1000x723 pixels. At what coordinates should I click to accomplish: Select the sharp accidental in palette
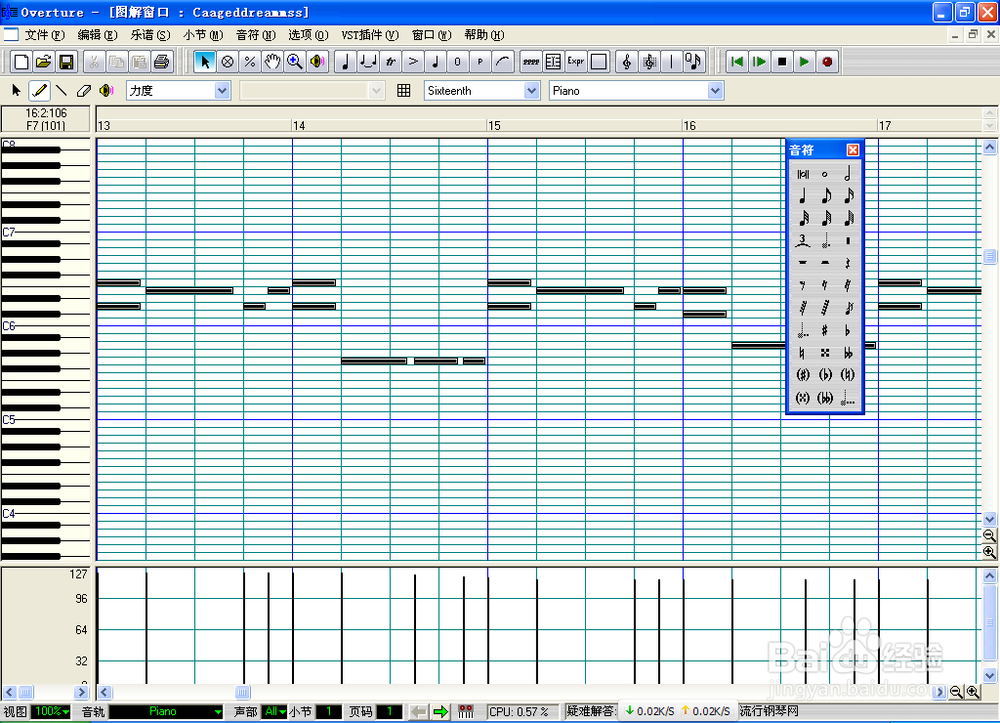tap(825, 330)
